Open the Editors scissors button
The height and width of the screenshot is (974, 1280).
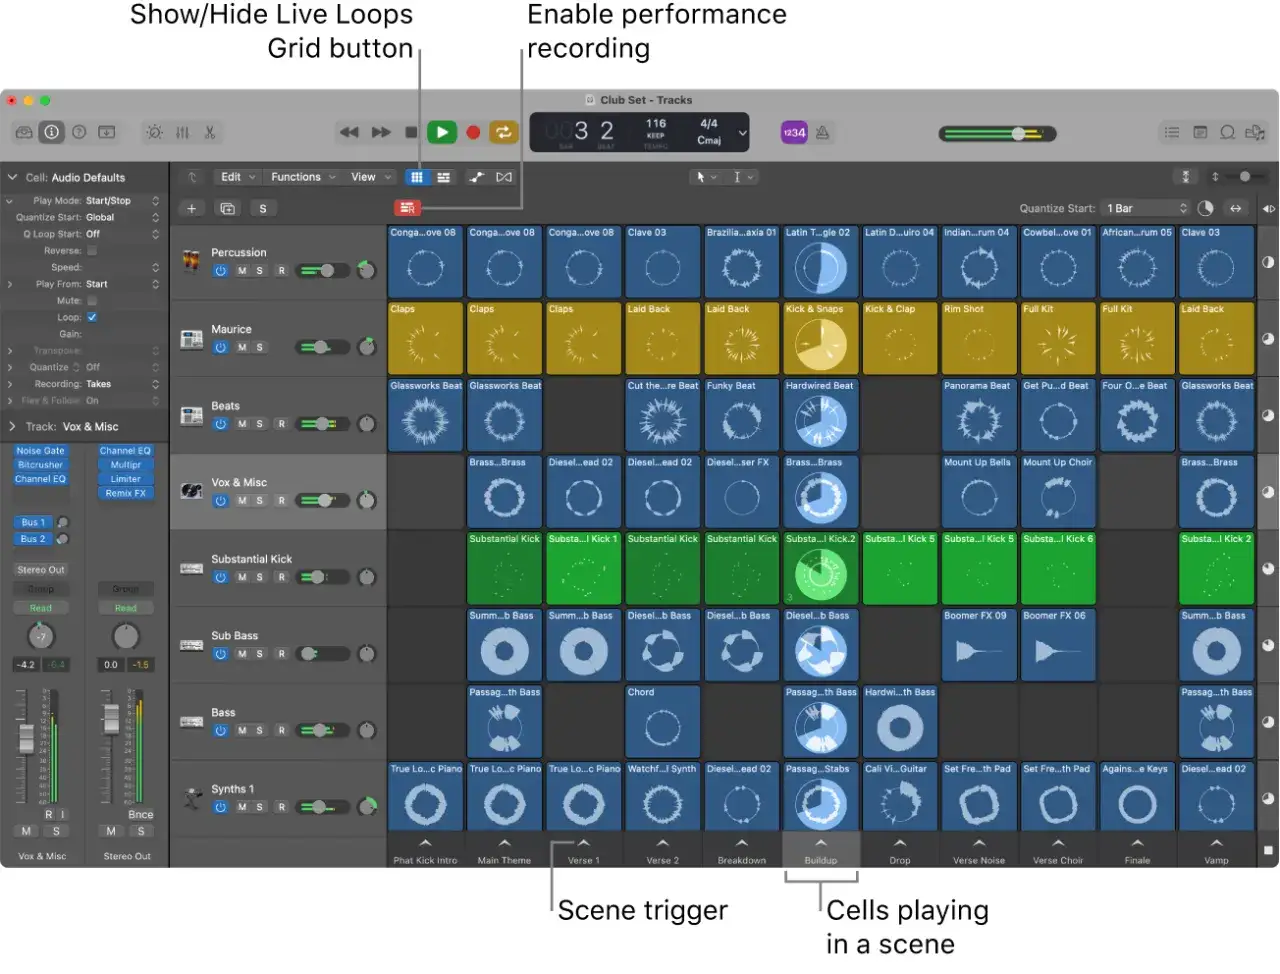pos(209,132)
